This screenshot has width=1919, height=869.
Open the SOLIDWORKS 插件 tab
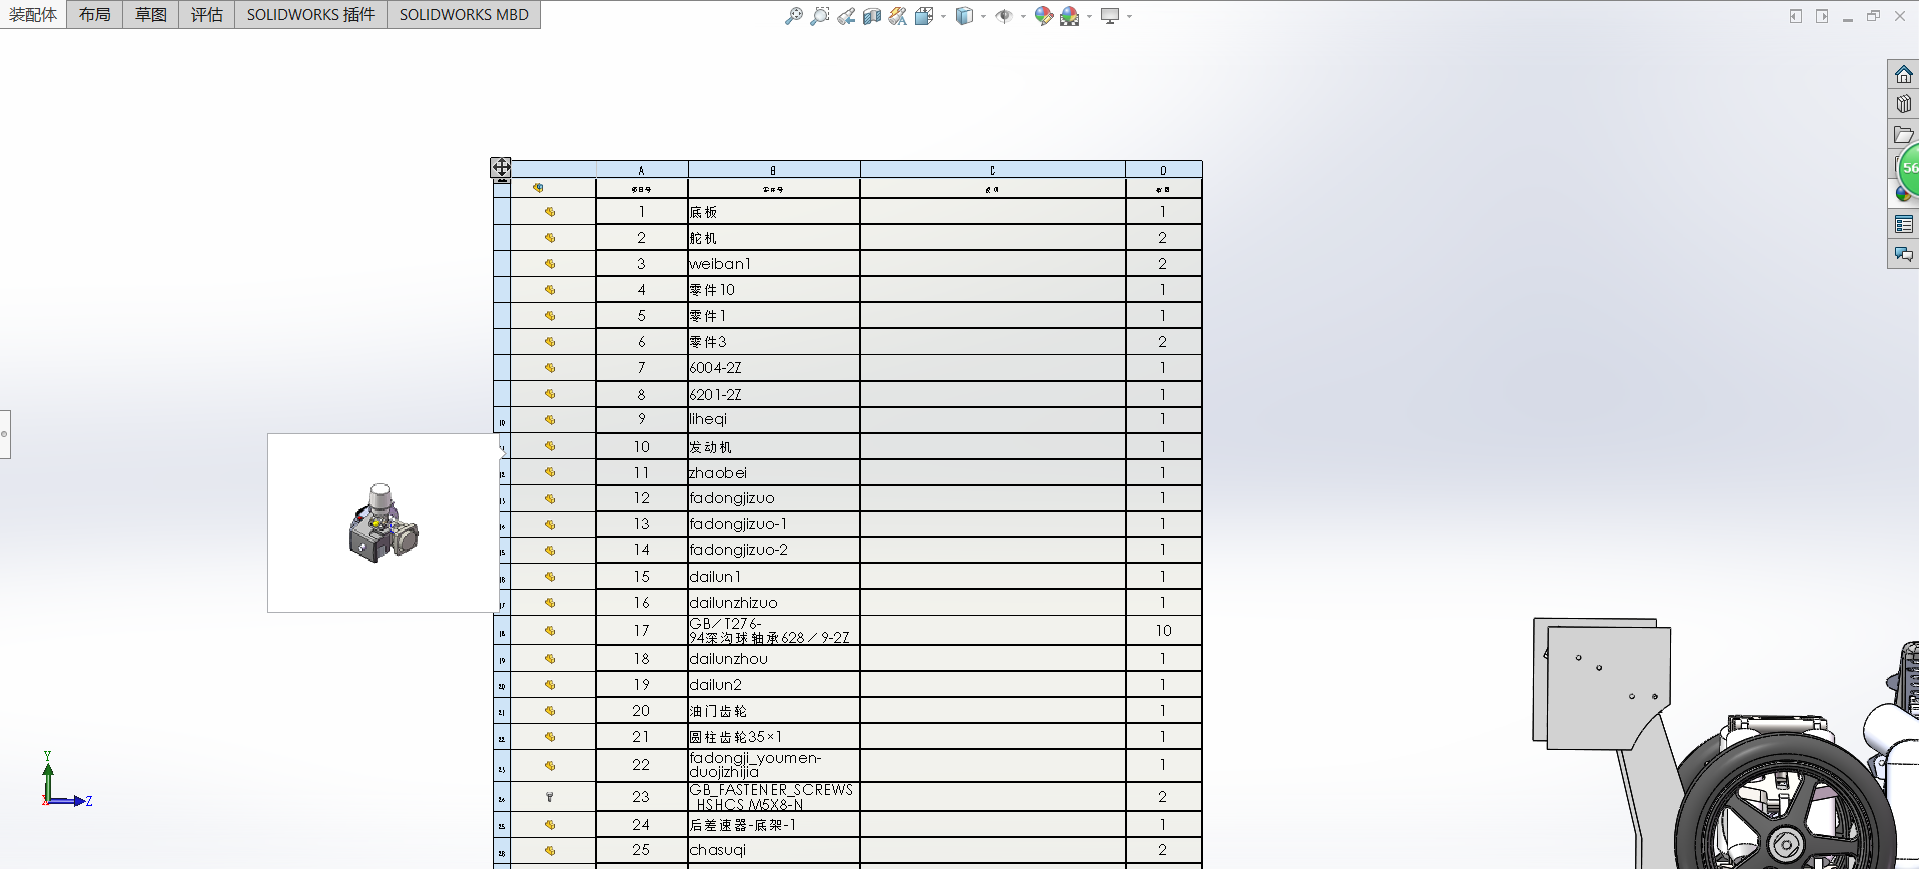pyautogui.click(x=311, y=14)
